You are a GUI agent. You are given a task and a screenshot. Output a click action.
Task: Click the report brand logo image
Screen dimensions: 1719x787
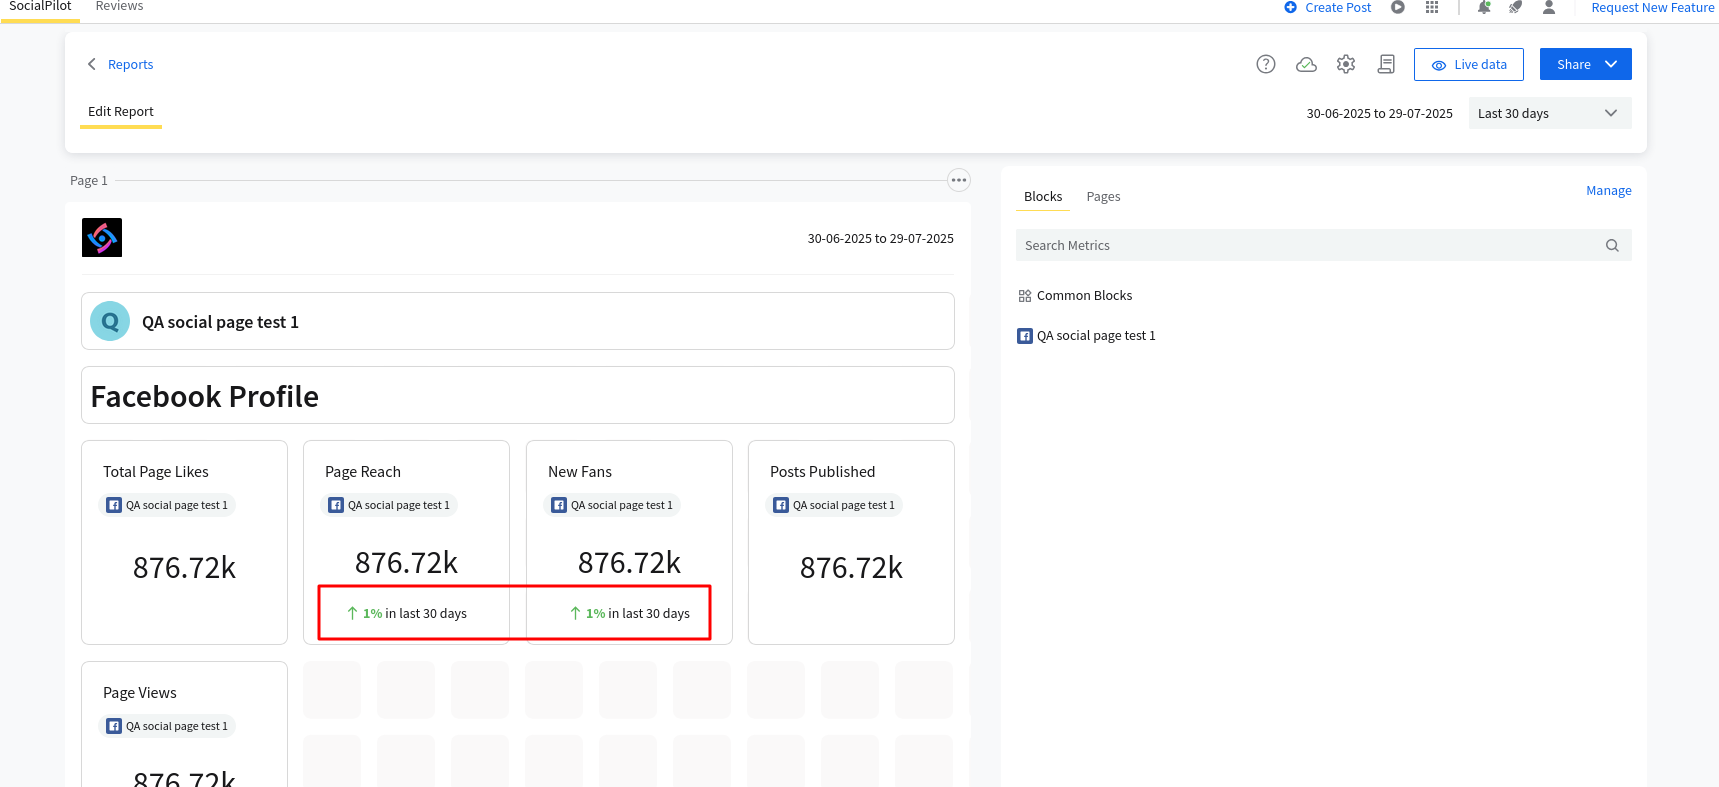(102, 238)
